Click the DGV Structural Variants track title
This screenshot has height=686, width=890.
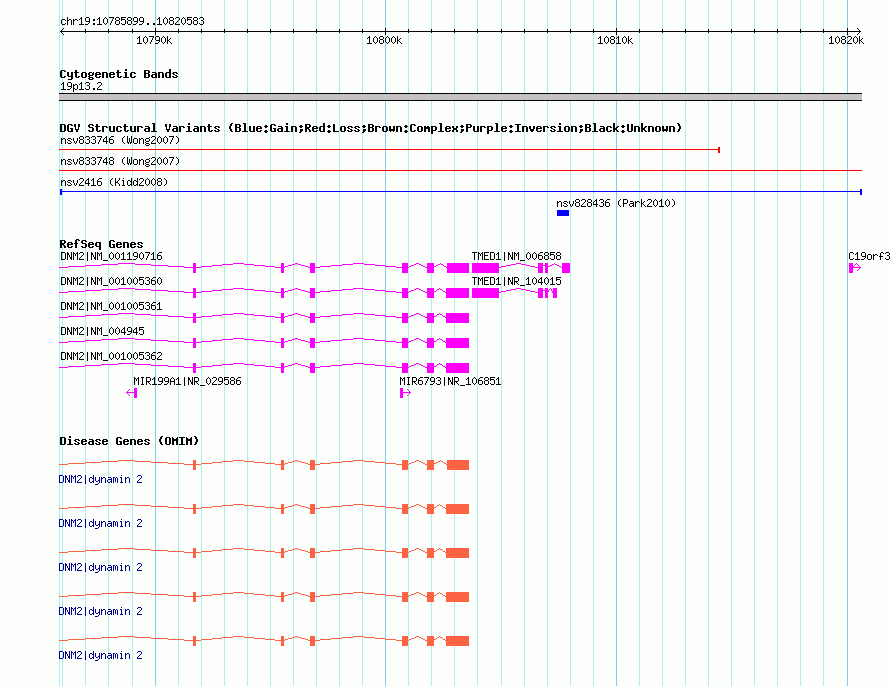click(x=371, y=128)
